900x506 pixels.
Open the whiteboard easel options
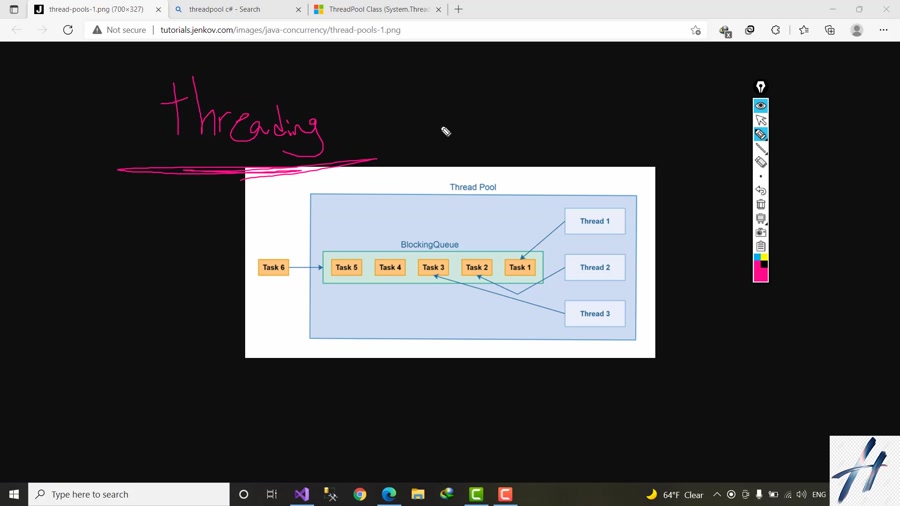click(761, 218)
